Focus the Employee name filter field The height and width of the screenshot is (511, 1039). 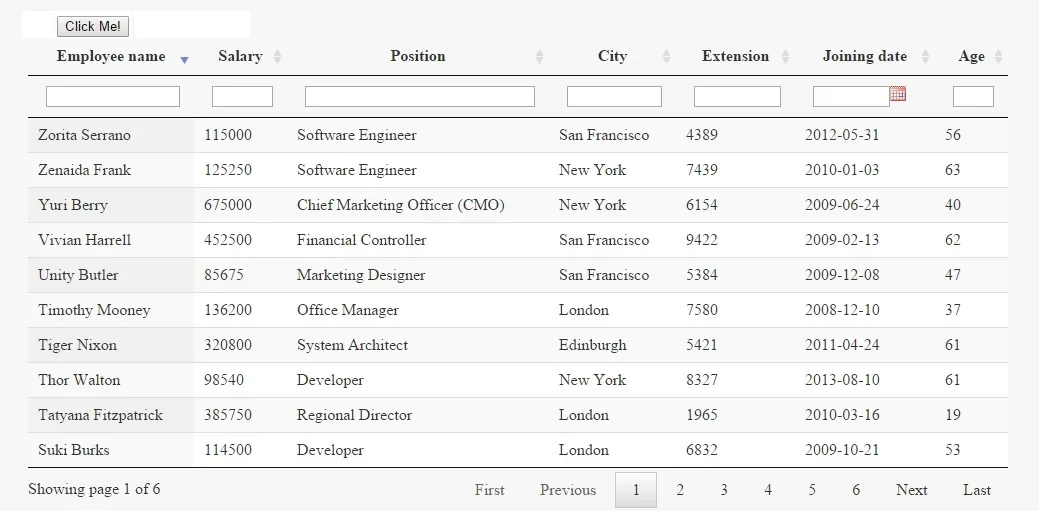[113, 97]
